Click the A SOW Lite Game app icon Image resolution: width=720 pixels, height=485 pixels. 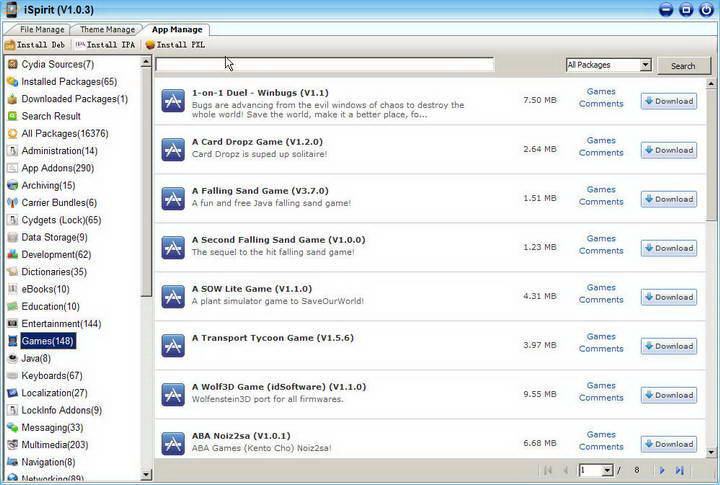(173, 297)
